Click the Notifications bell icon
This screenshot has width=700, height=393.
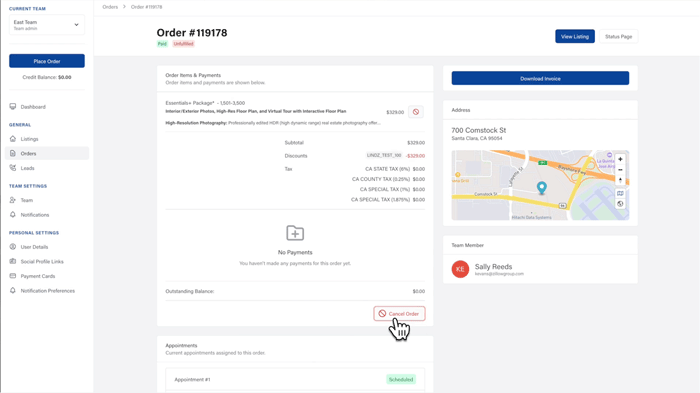click(12, 215)
